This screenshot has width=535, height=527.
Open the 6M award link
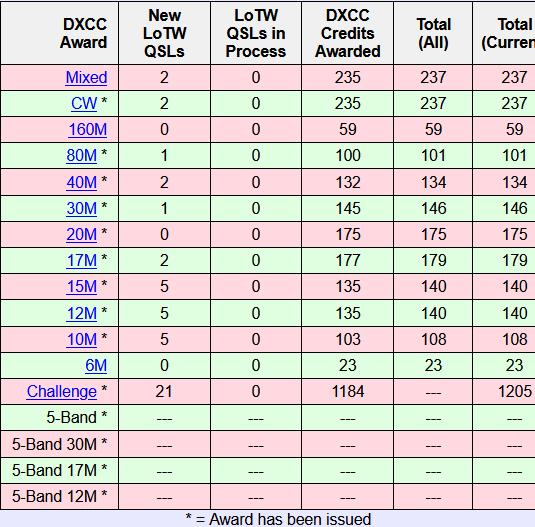tap(96, 365)
